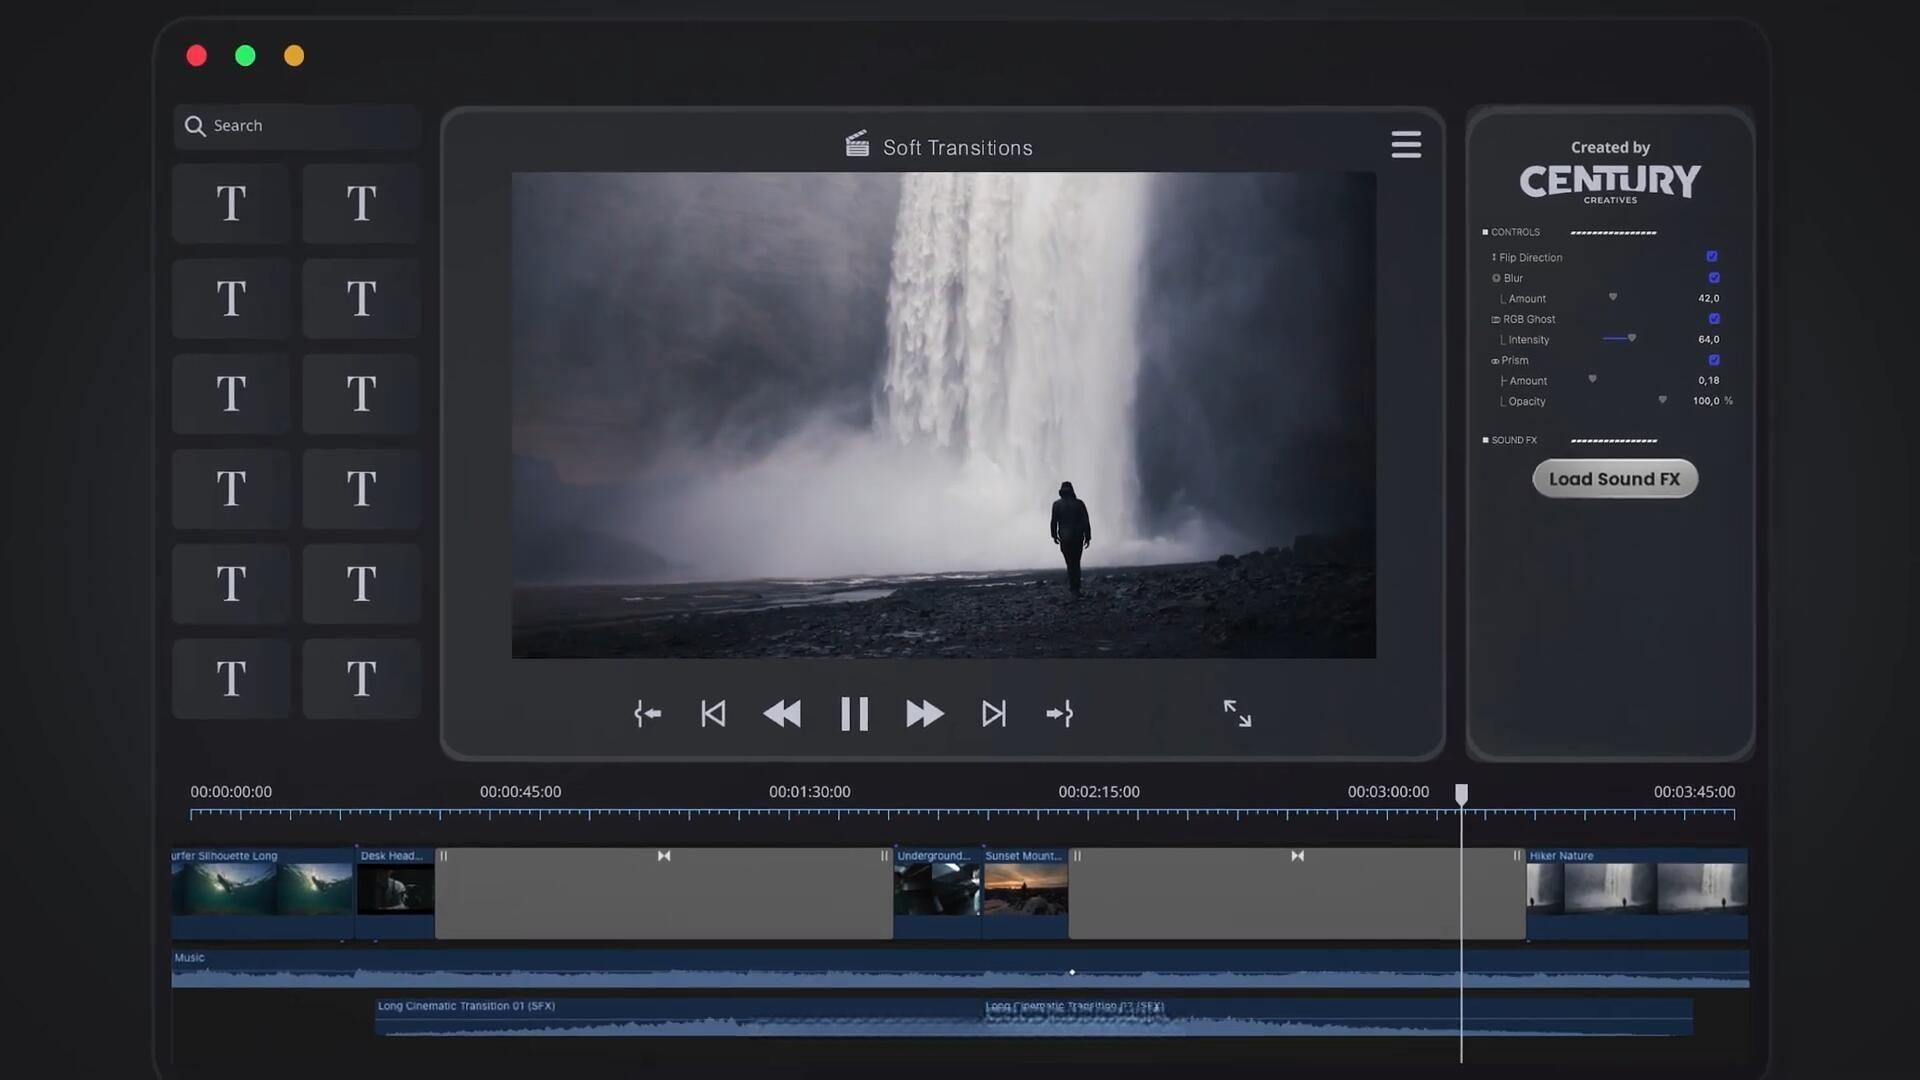Viewport: 1920px width, 1080px height.
Task: Toggle the Flip Direction checkbox
Action: tap(1712, 257)
